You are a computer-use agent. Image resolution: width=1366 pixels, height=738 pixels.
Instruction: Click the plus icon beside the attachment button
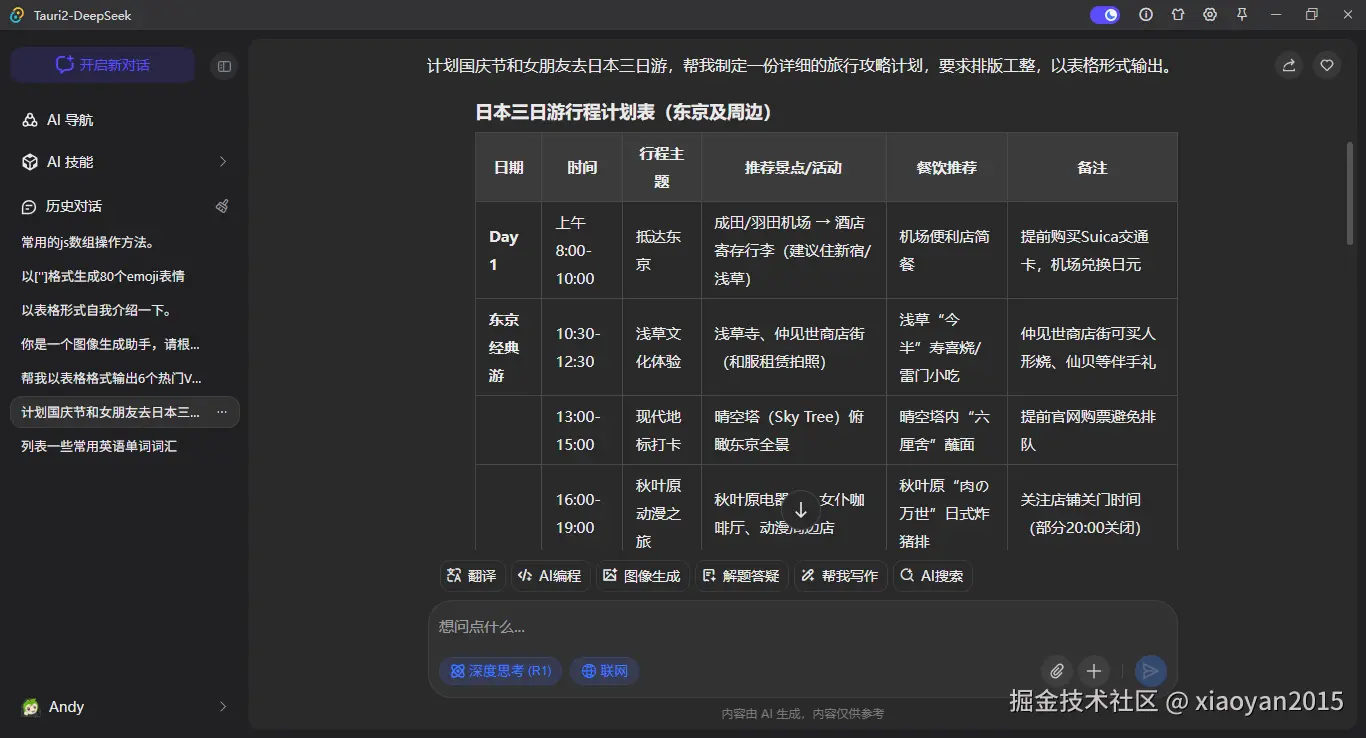(x=1094, y=671)
